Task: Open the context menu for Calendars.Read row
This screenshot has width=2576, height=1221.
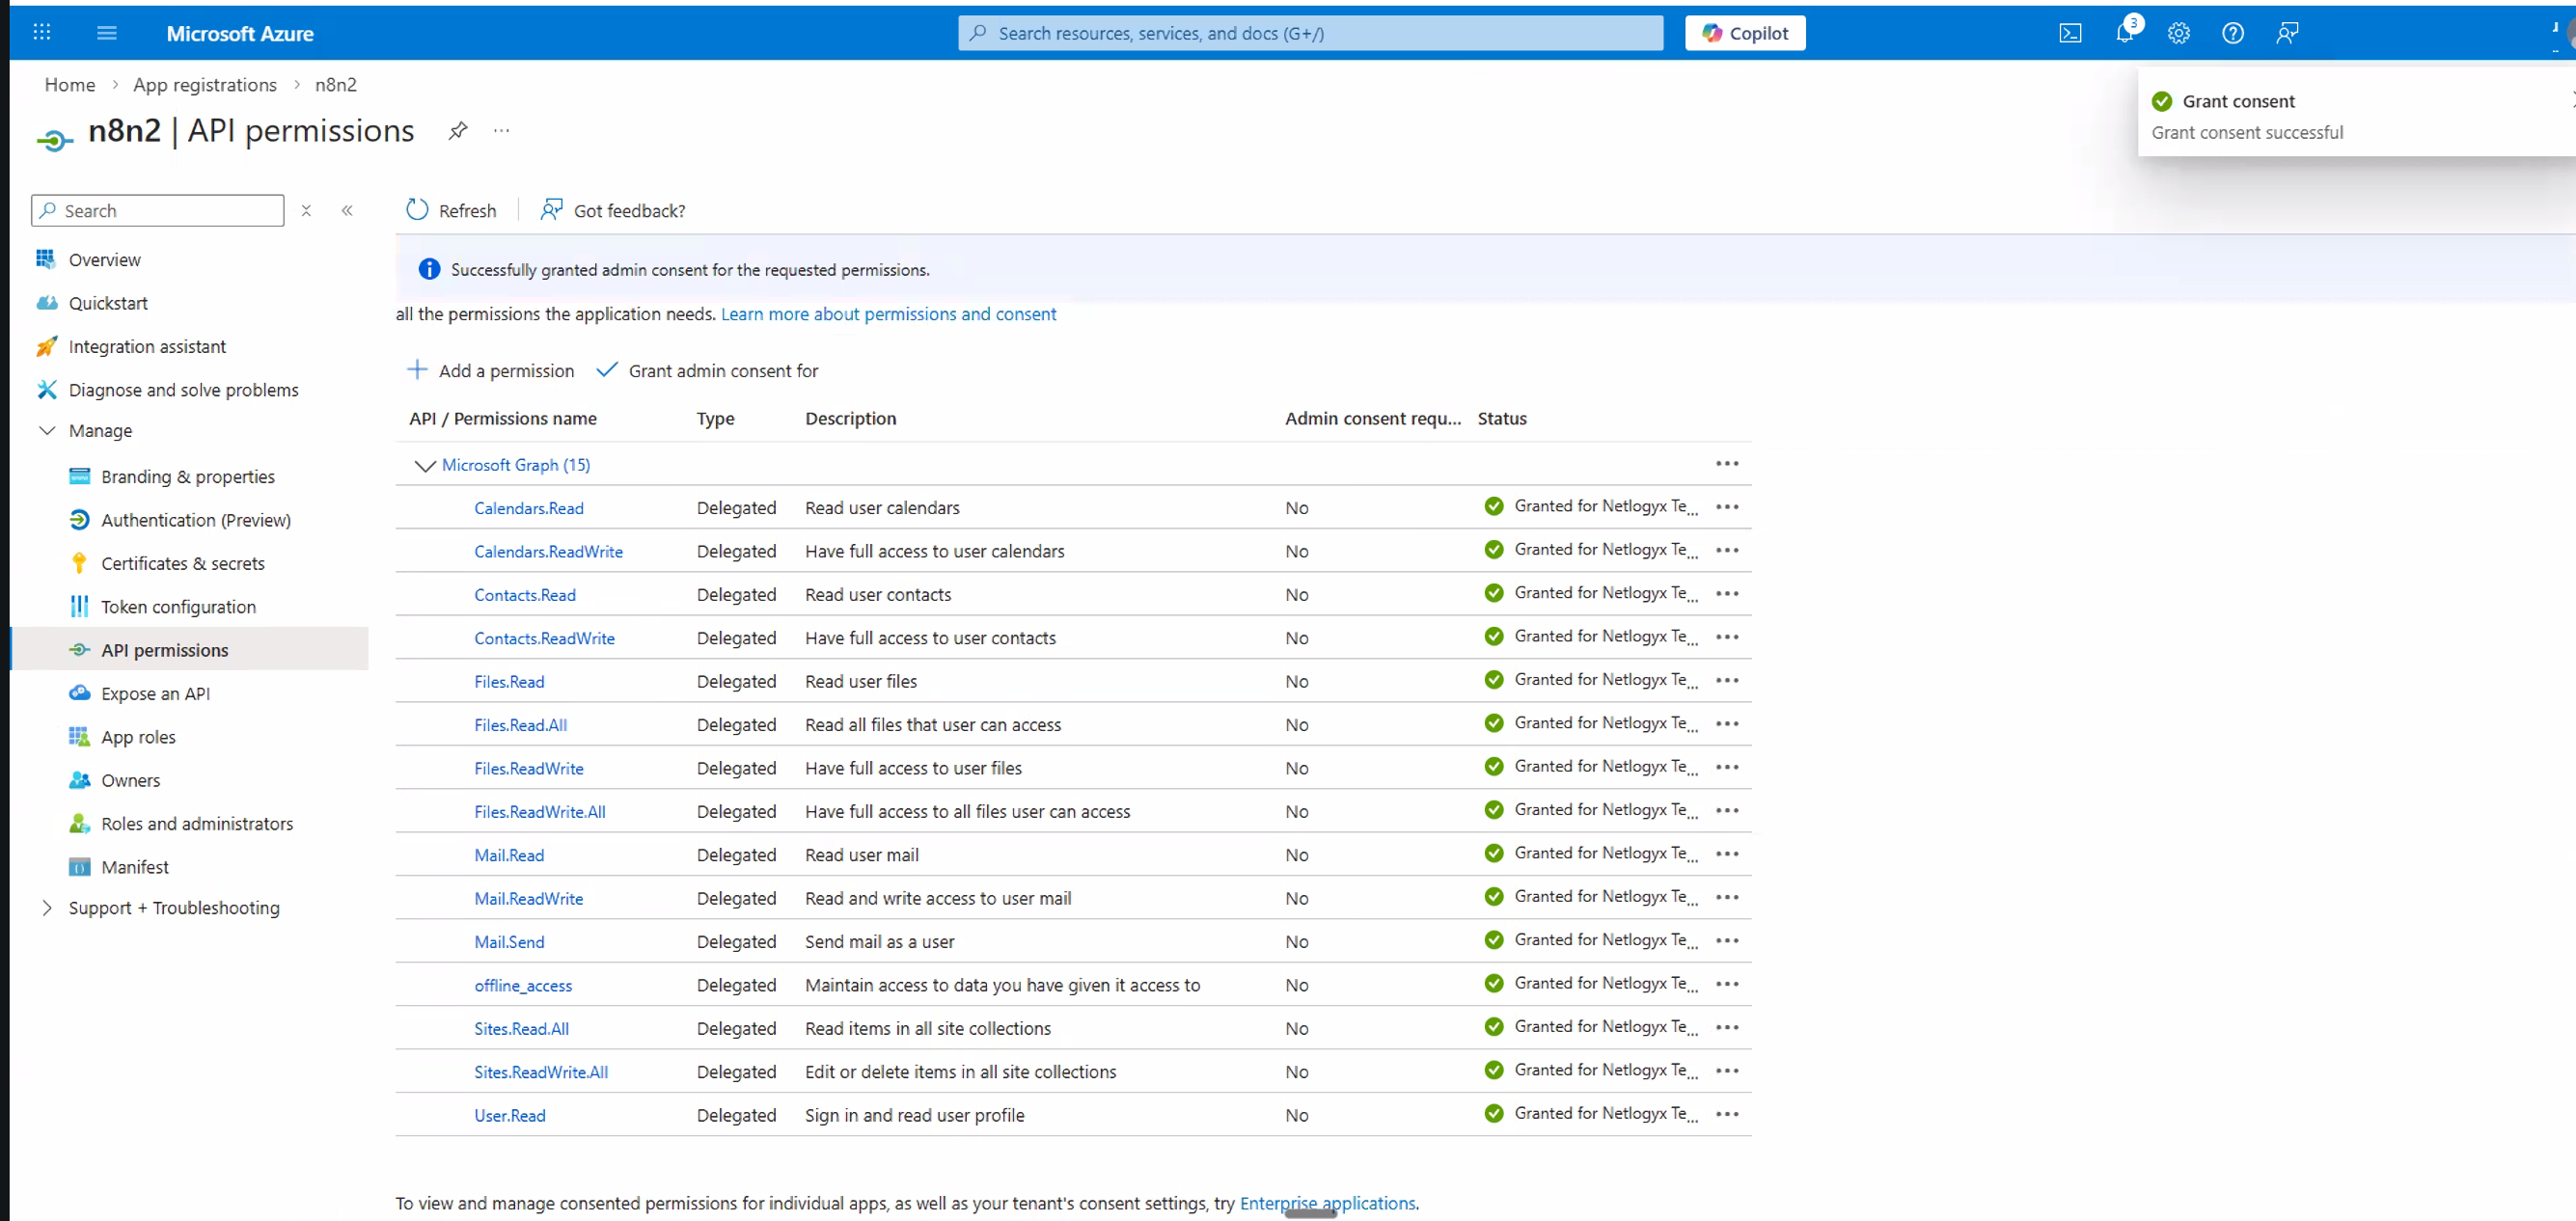Action: 1727,507
